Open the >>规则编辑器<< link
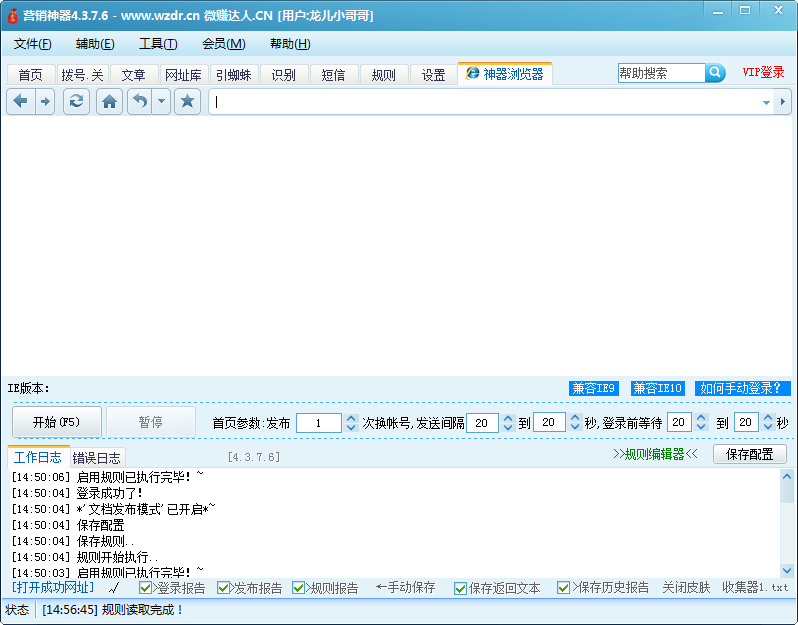Screen dimensions: 798x625 (656, 453)
